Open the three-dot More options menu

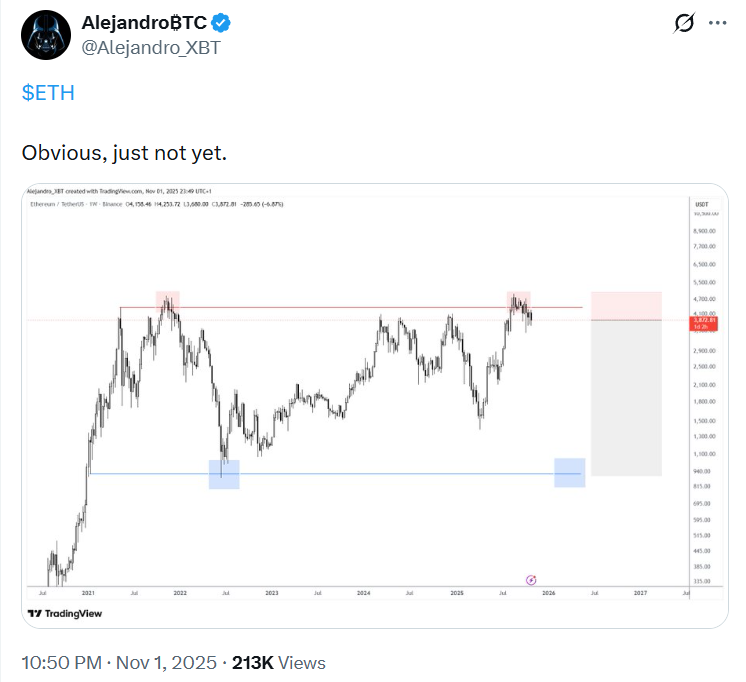[x=718, y=22]
